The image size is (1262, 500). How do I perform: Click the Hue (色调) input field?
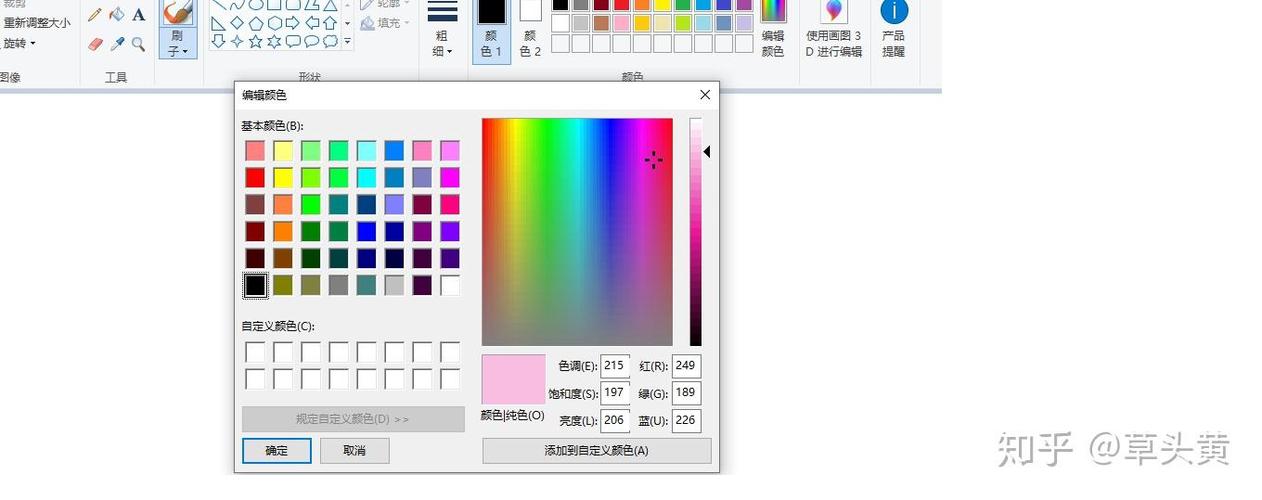pyautogui.click(x=615, y=366)
